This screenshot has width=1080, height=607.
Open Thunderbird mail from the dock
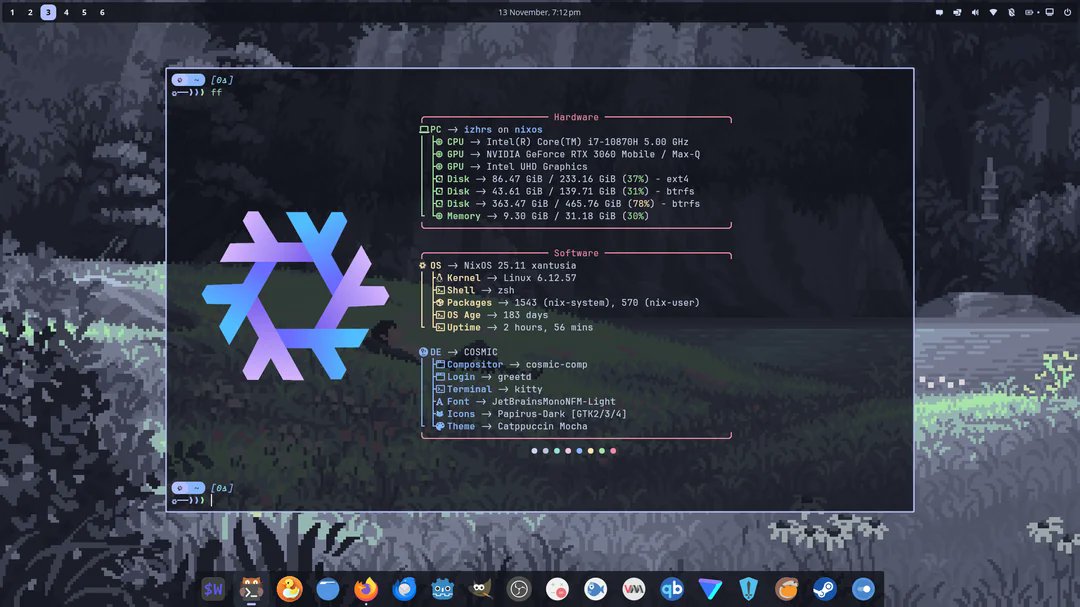pyautogui.click(x=404, y=589)
